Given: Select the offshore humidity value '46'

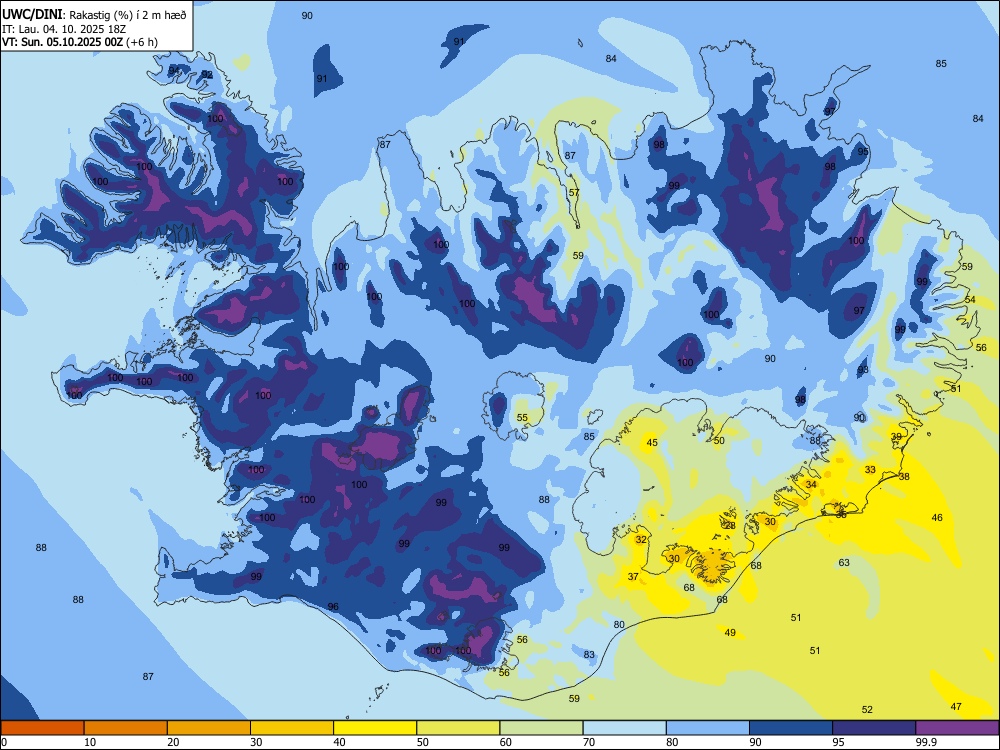Looking at the screenshot, I should point(937,518).
